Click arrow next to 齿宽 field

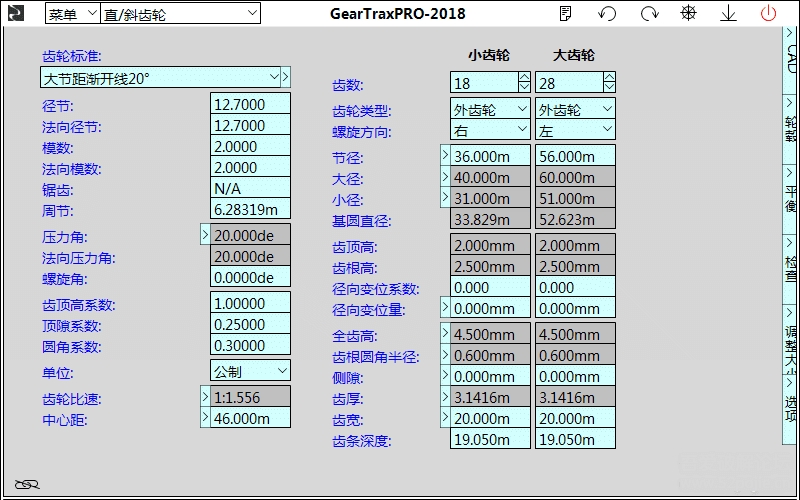pyautogui.click(x=445, y=417)
